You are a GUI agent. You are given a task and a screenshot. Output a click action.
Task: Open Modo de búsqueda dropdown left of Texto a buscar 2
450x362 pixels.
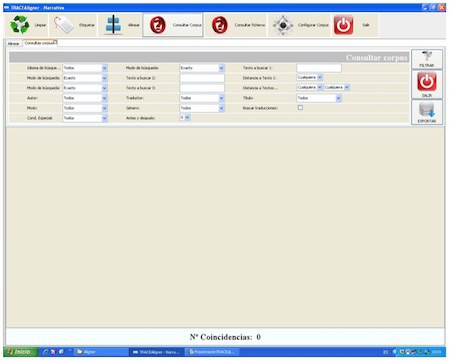pyautogui.click(x=85, y=78)
